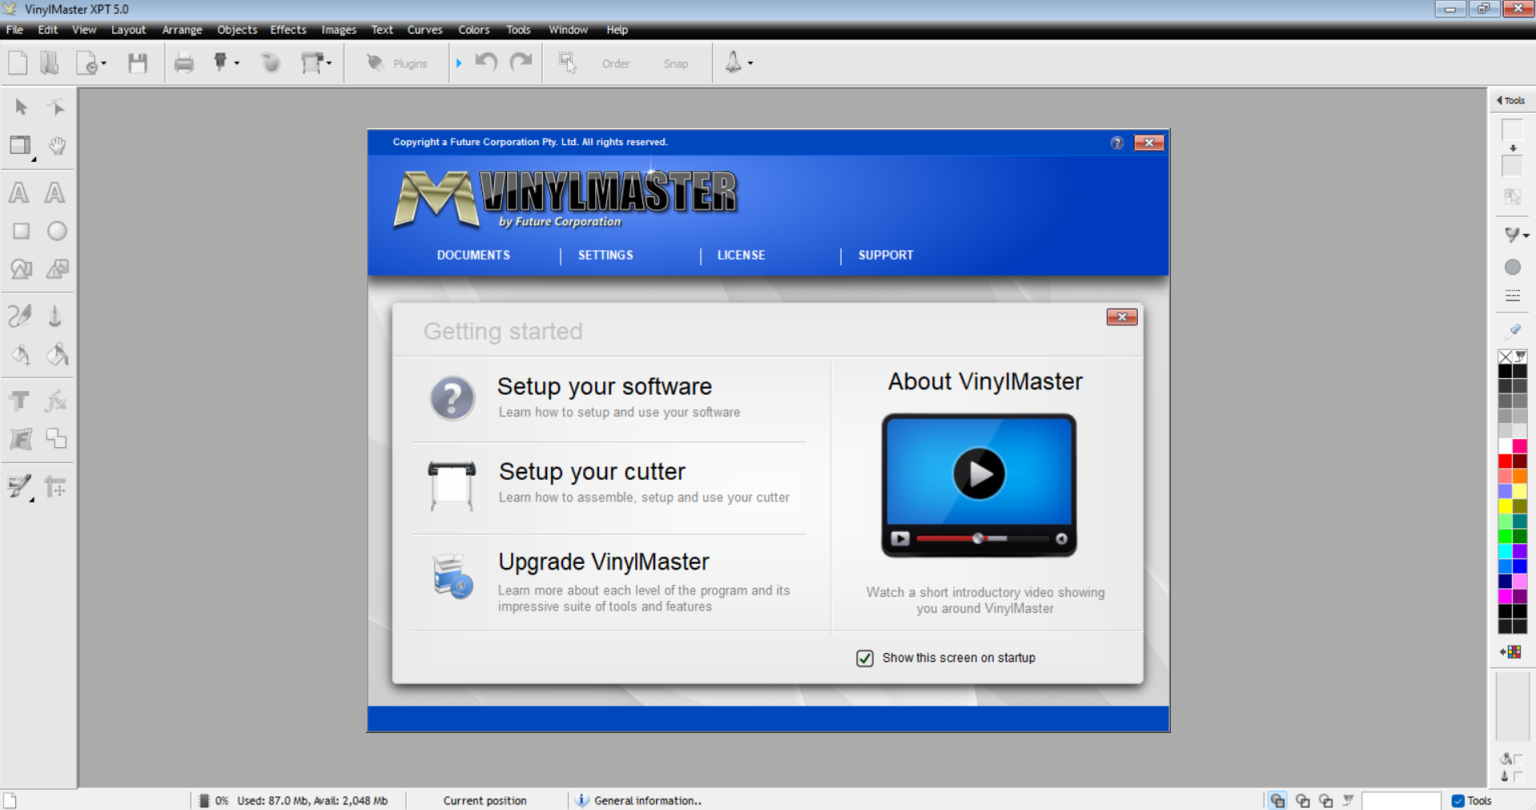Expand toolbar with blue arrow
The image size is (1536, 810).
coord(459,63)
